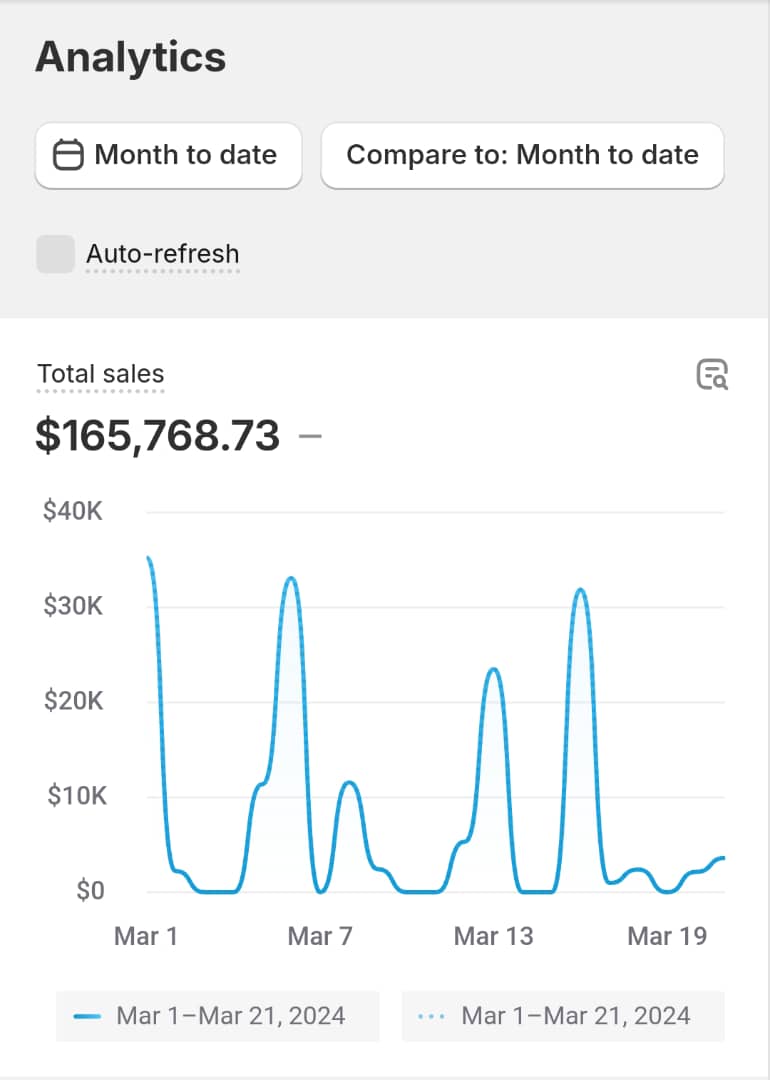Enable the Auto-refresh checkbox
770x1080 pixels.
pyautogui.click(x=55, y=254)
